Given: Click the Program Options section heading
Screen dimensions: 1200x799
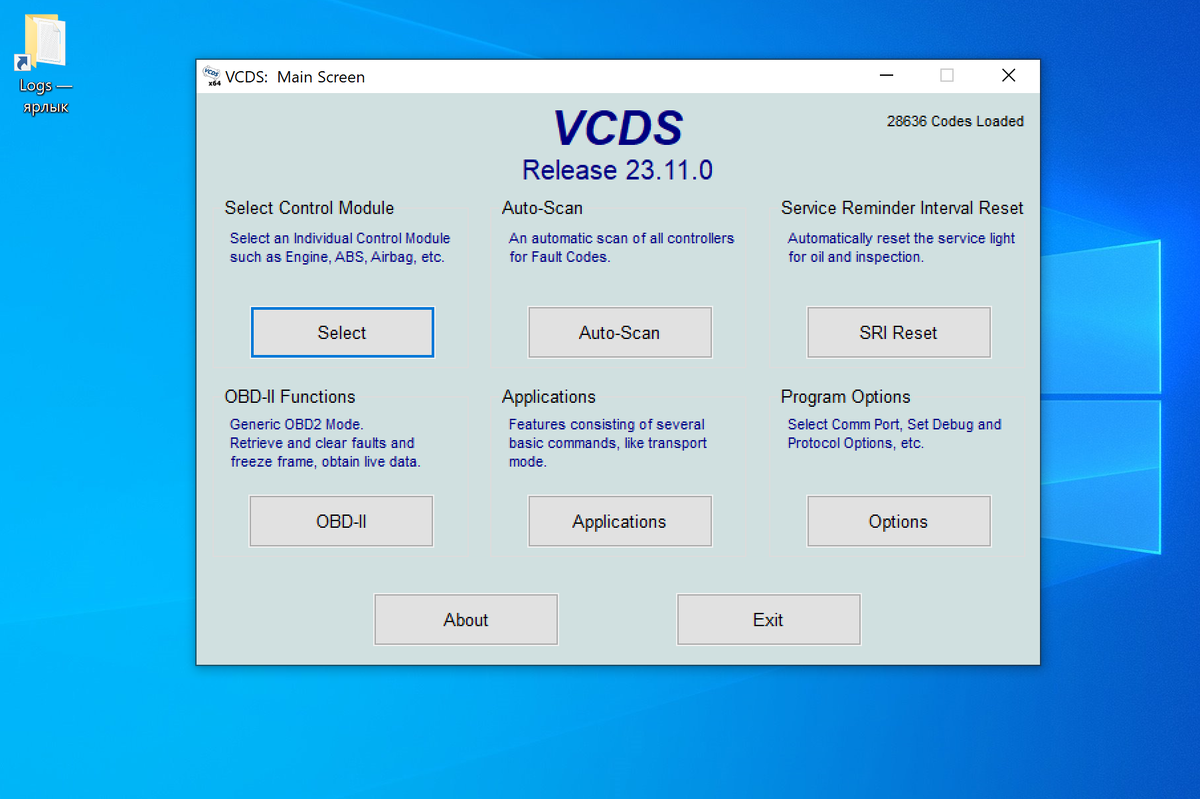Looking at the screenshot, I should (845, 397).
